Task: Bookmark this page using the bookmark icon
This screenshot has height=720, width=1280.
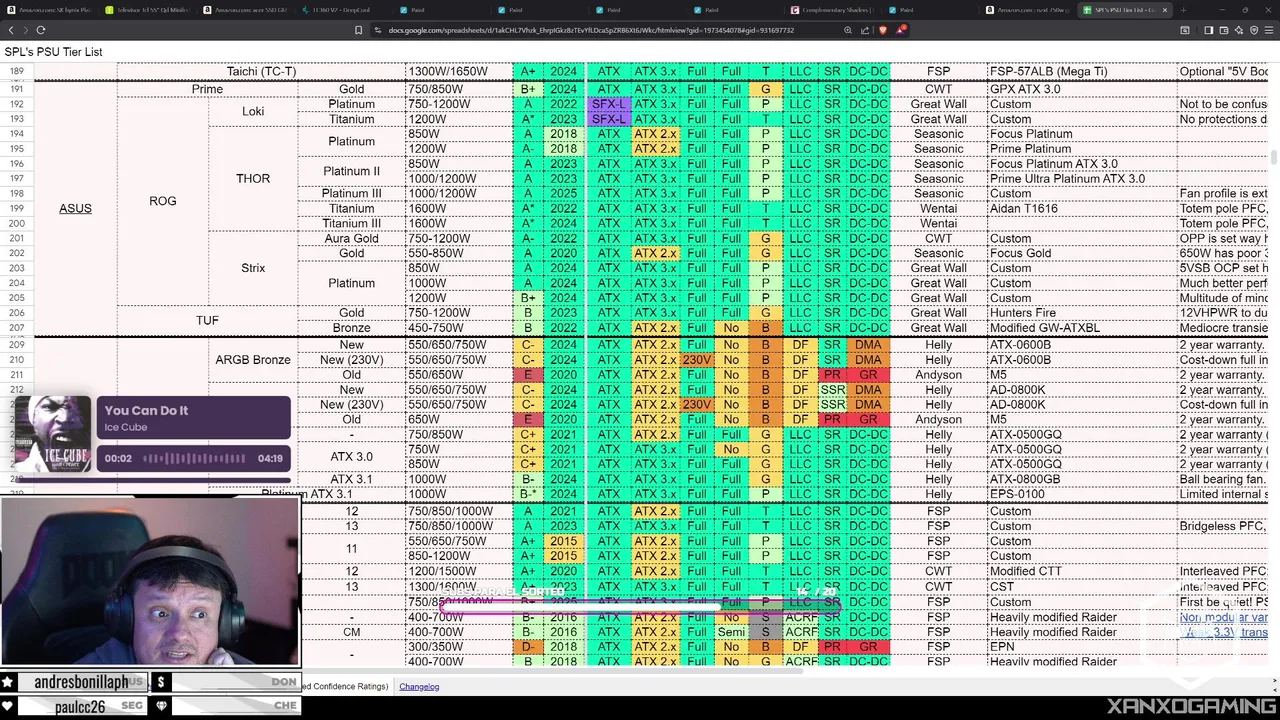Action: [x=359, y=30]
